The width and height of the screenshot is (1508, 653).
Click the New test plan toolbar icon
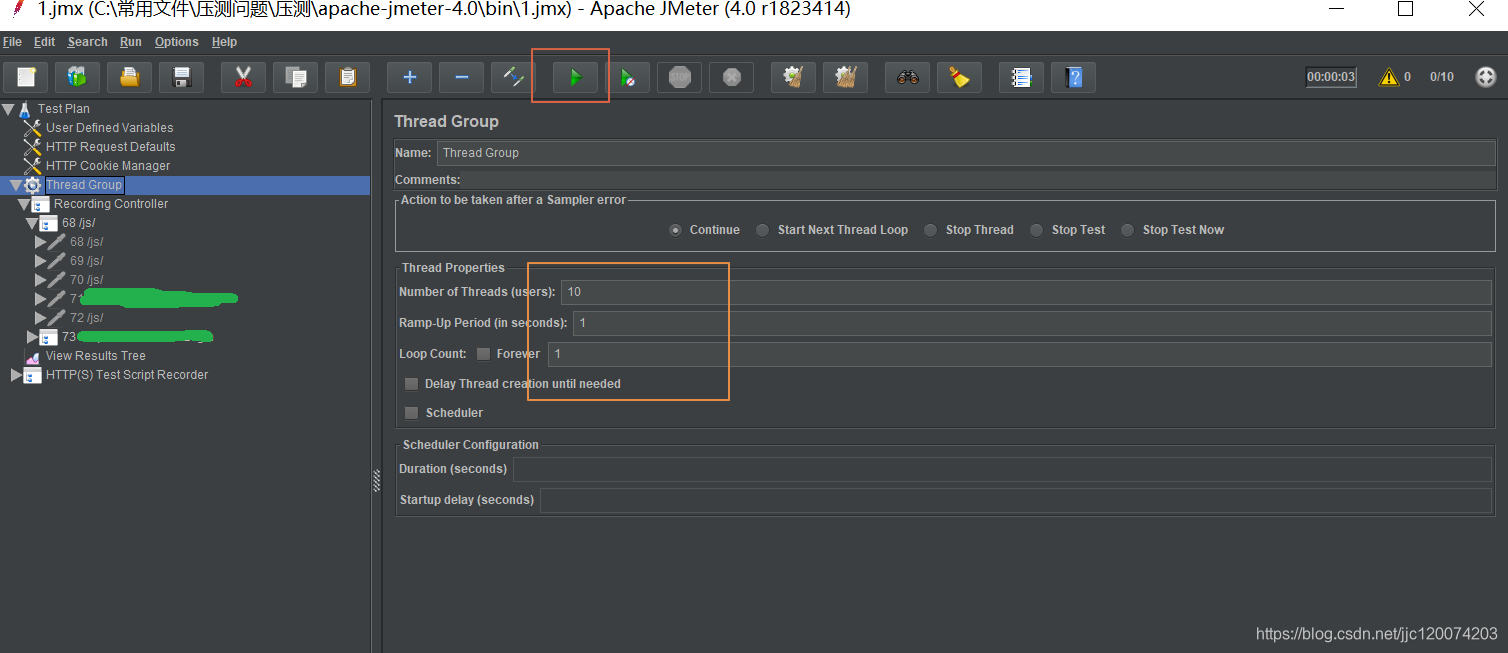(x=26, y=77)
